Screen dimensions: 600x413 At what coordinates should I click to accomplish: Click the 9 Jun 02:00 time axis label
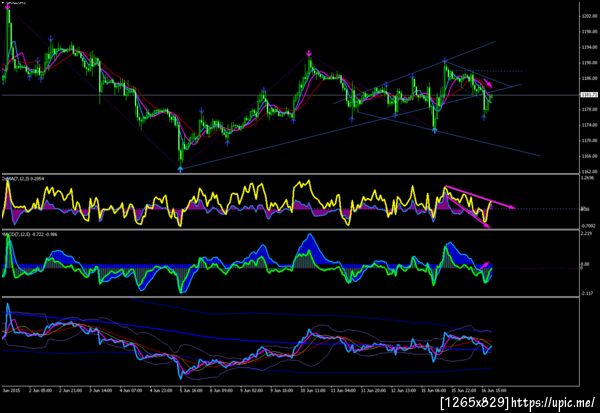[252, 390]
